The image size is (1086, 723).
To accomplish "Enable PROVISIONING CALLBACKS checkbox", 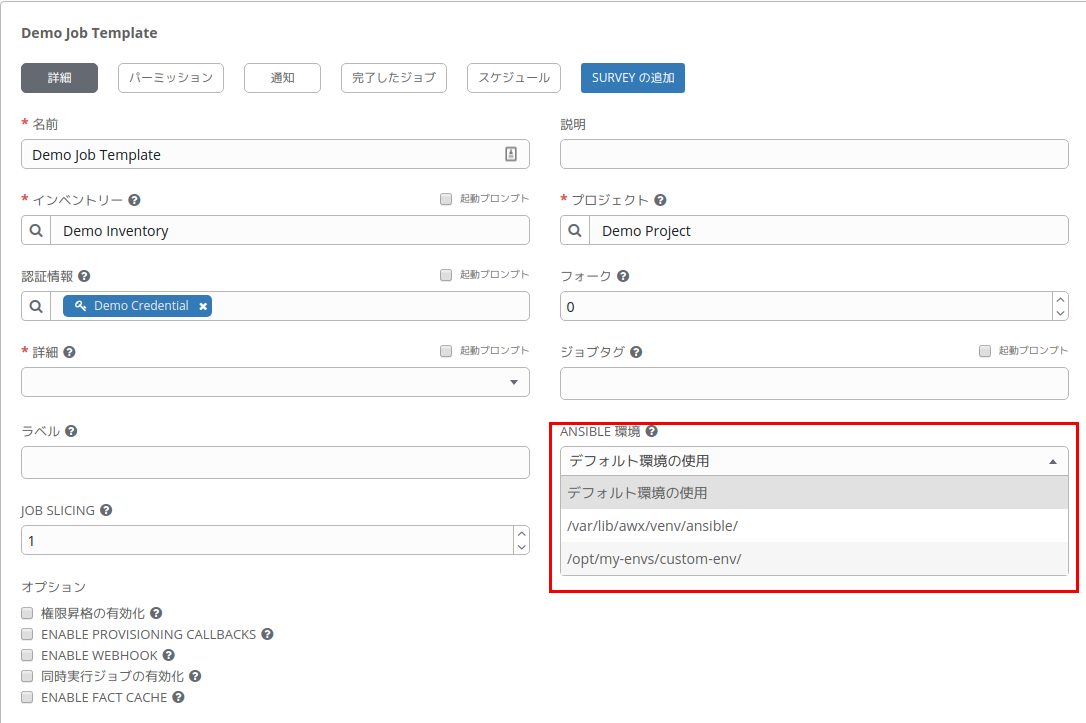I will [x=27, y=634].
